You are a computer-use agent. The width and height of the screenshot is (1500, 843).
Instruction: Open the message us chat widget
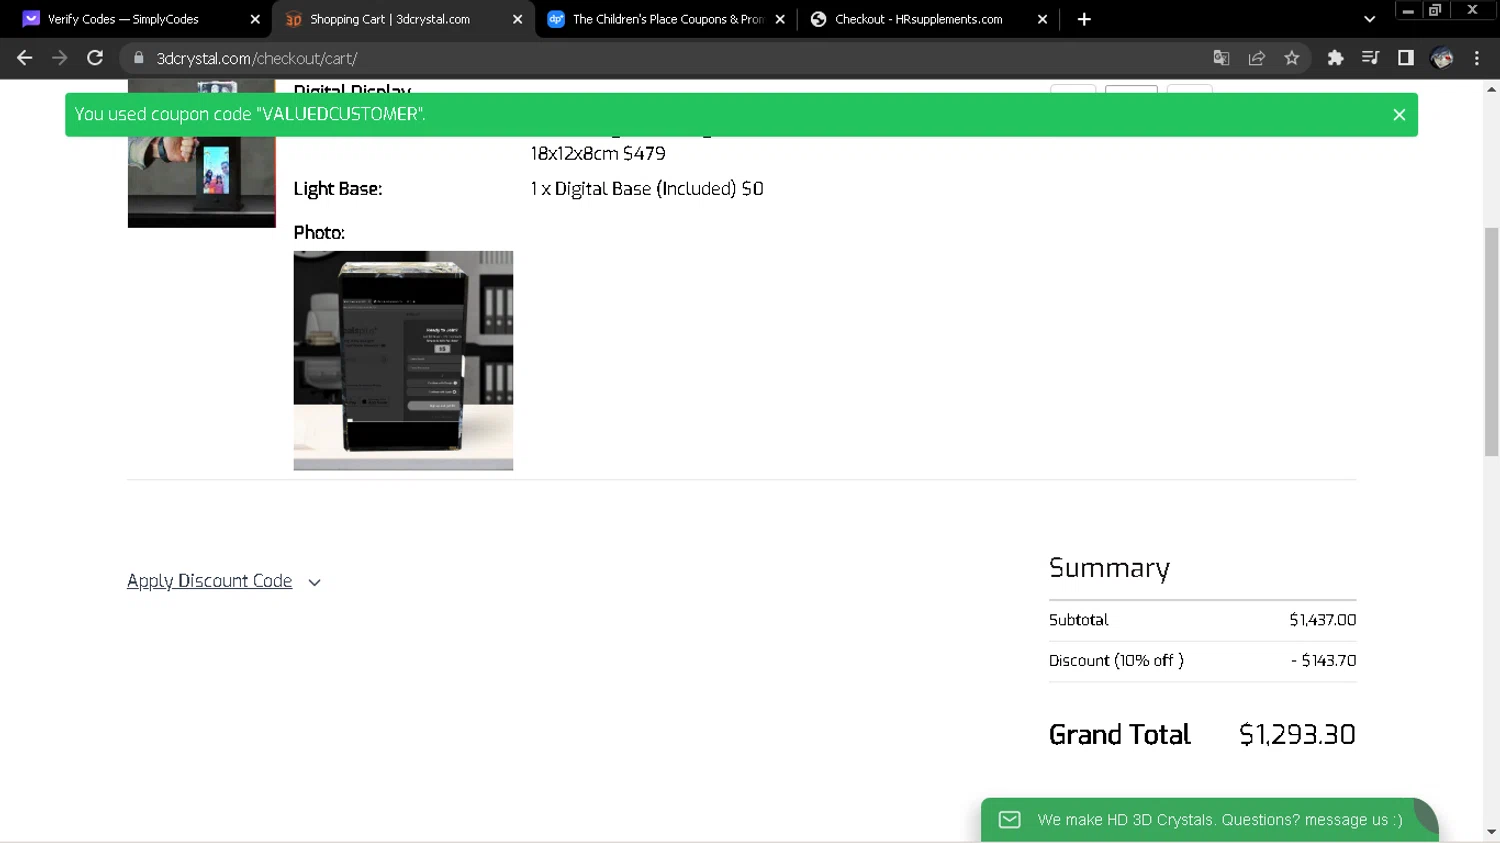1209,820
